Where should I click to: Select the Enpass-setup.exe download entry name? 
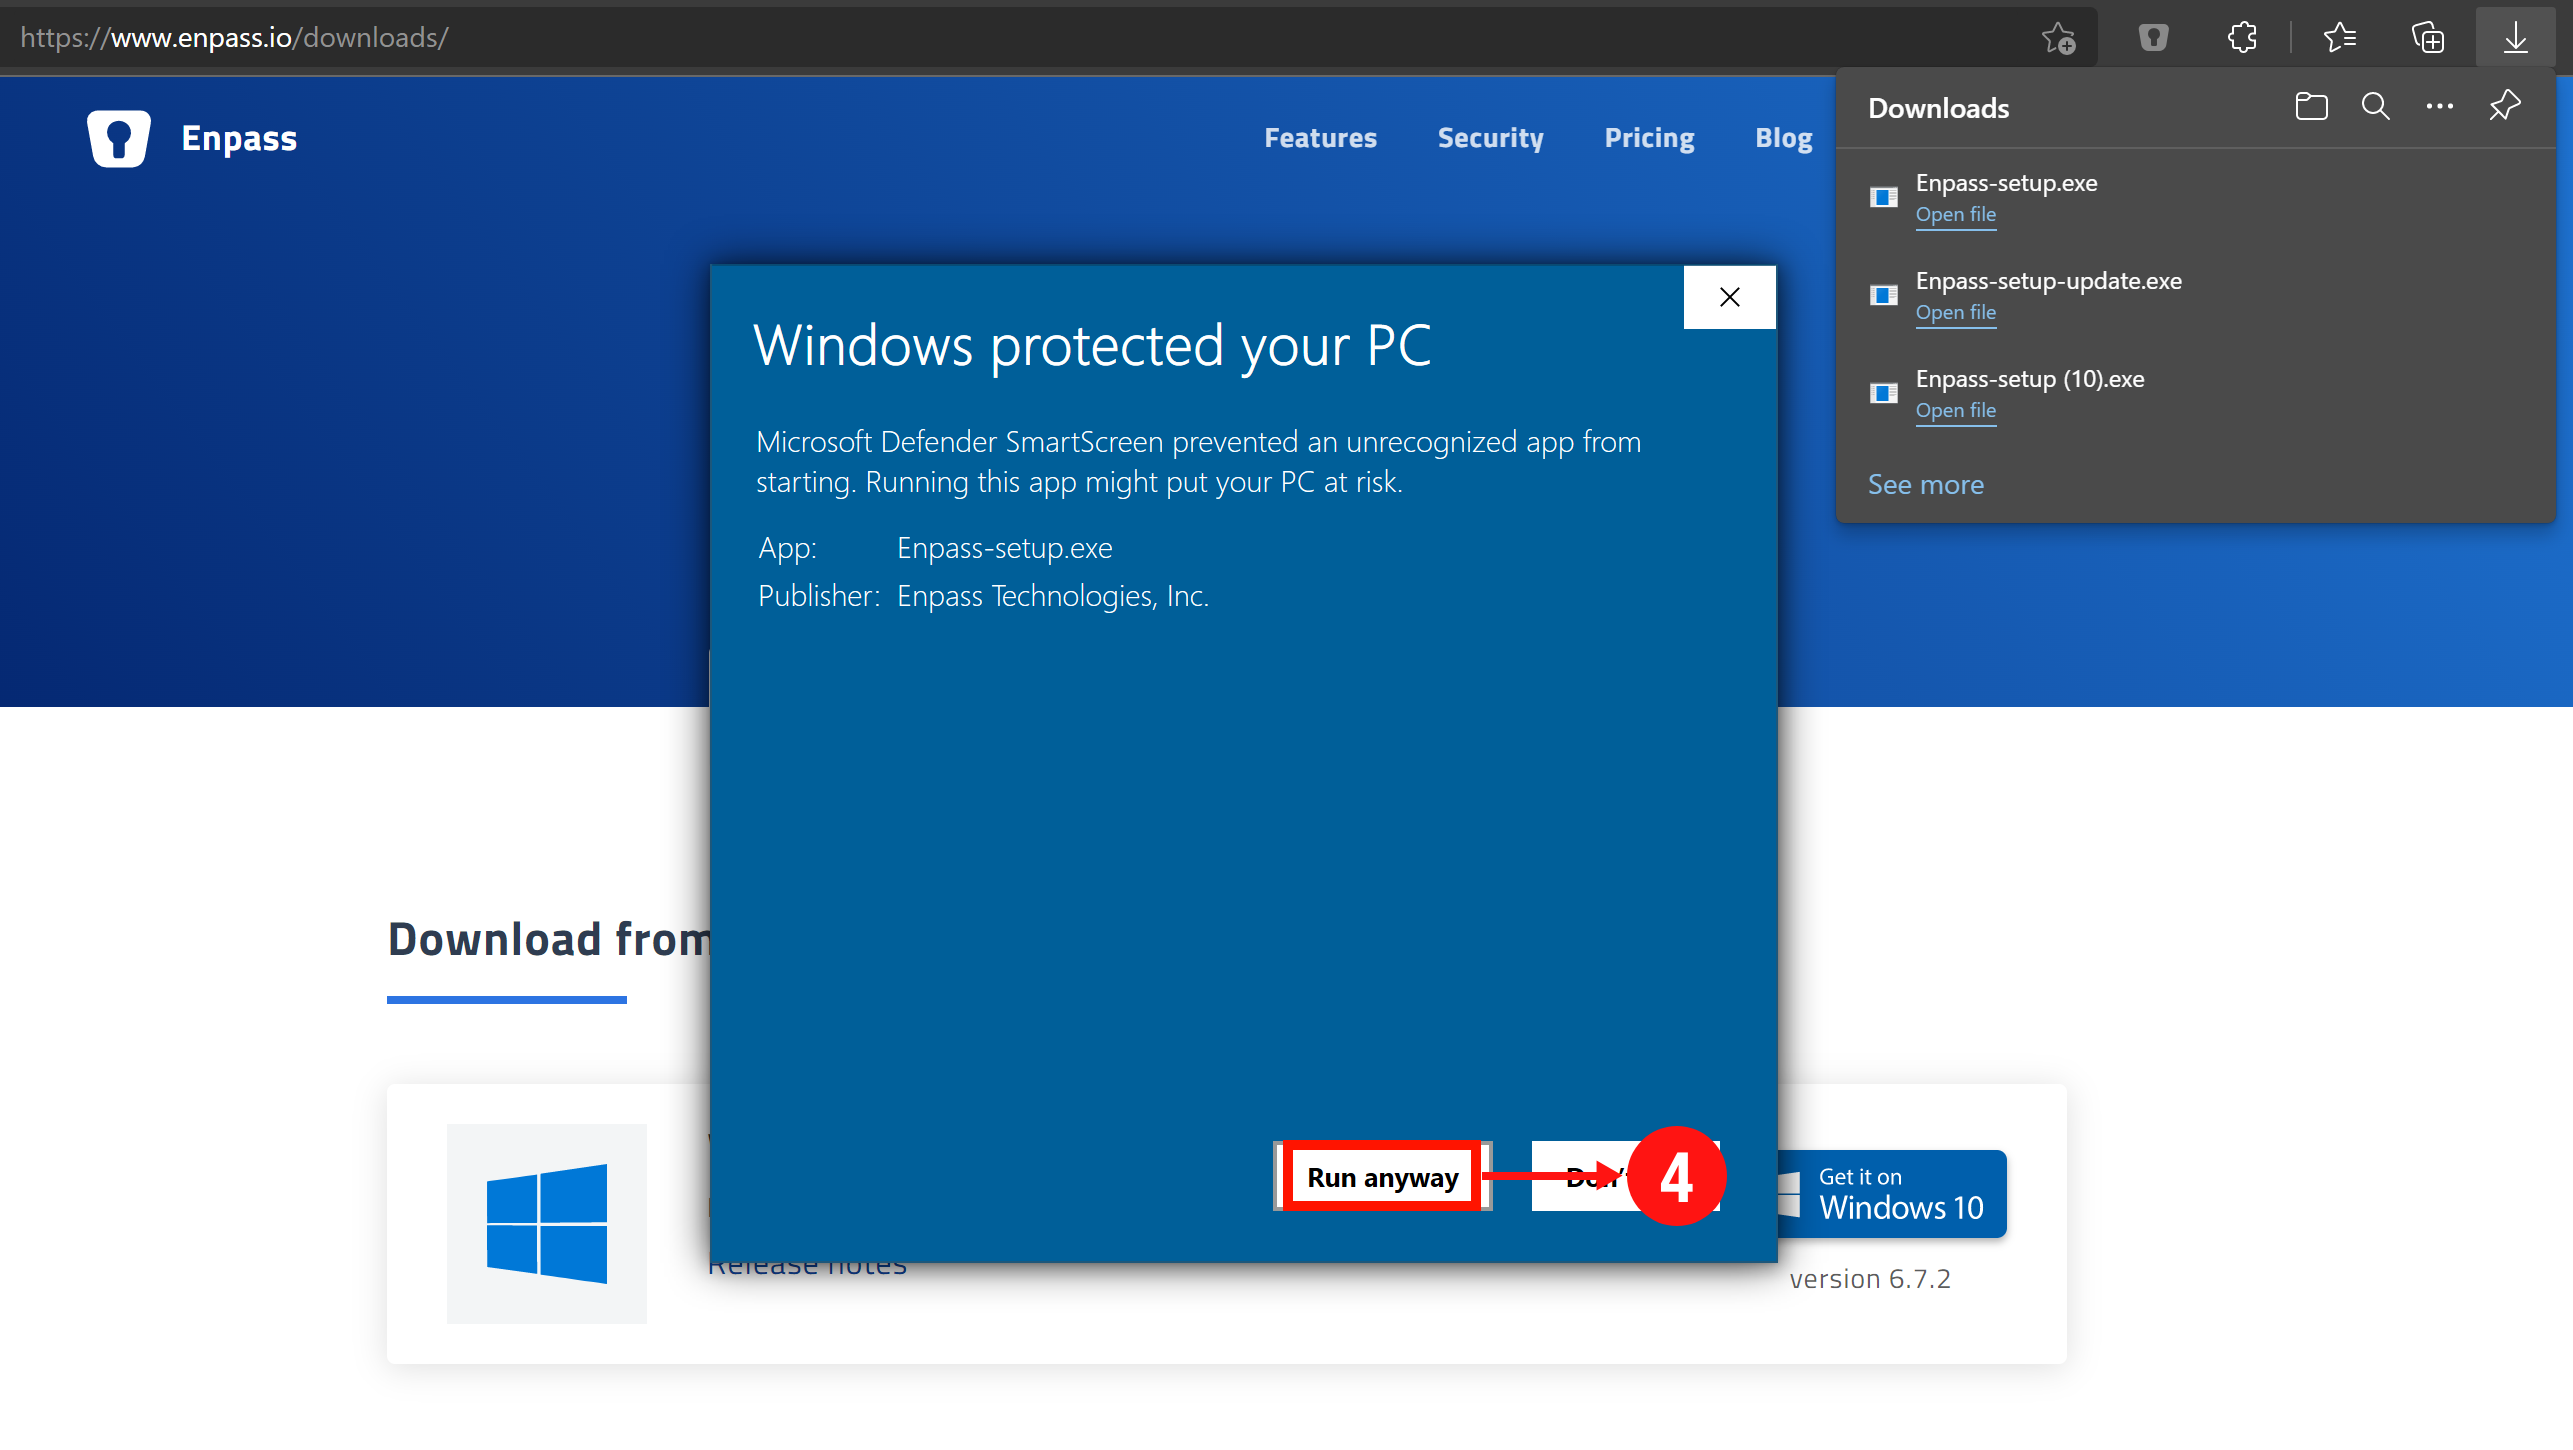tap(2006, 183)
